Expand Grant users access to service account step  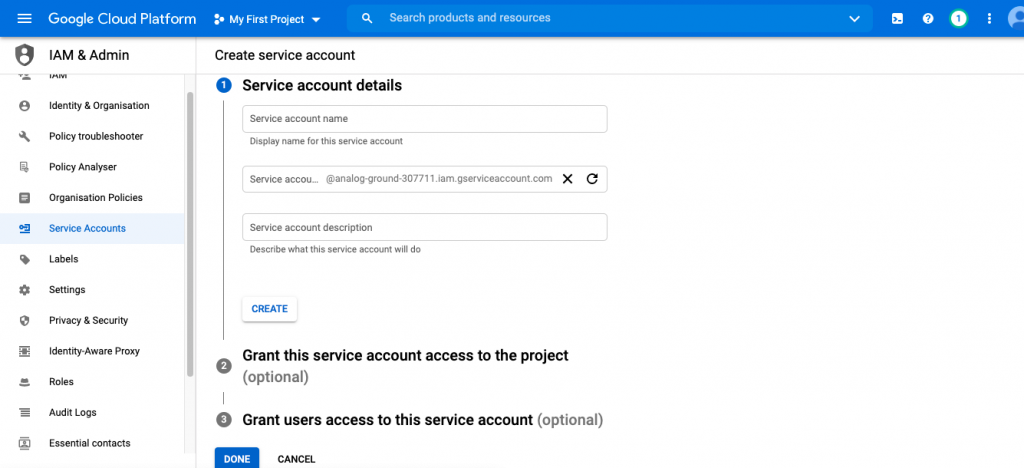423,420
